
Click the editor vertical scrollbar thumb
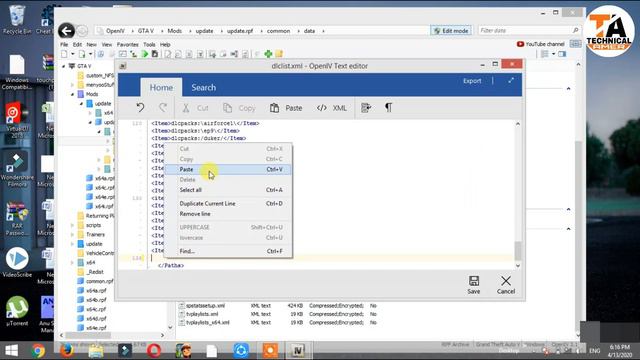click(x=518, y=251)
